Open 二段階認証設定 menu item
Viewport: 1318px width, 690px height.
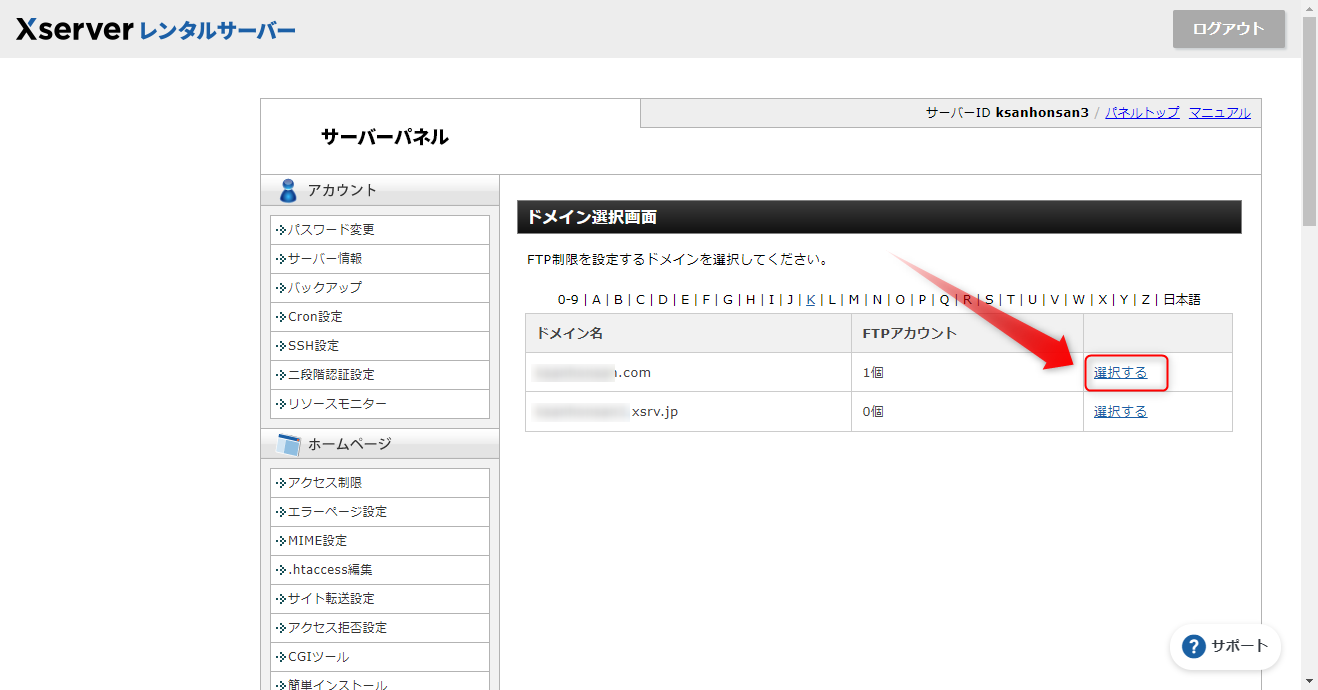(331, 375)
